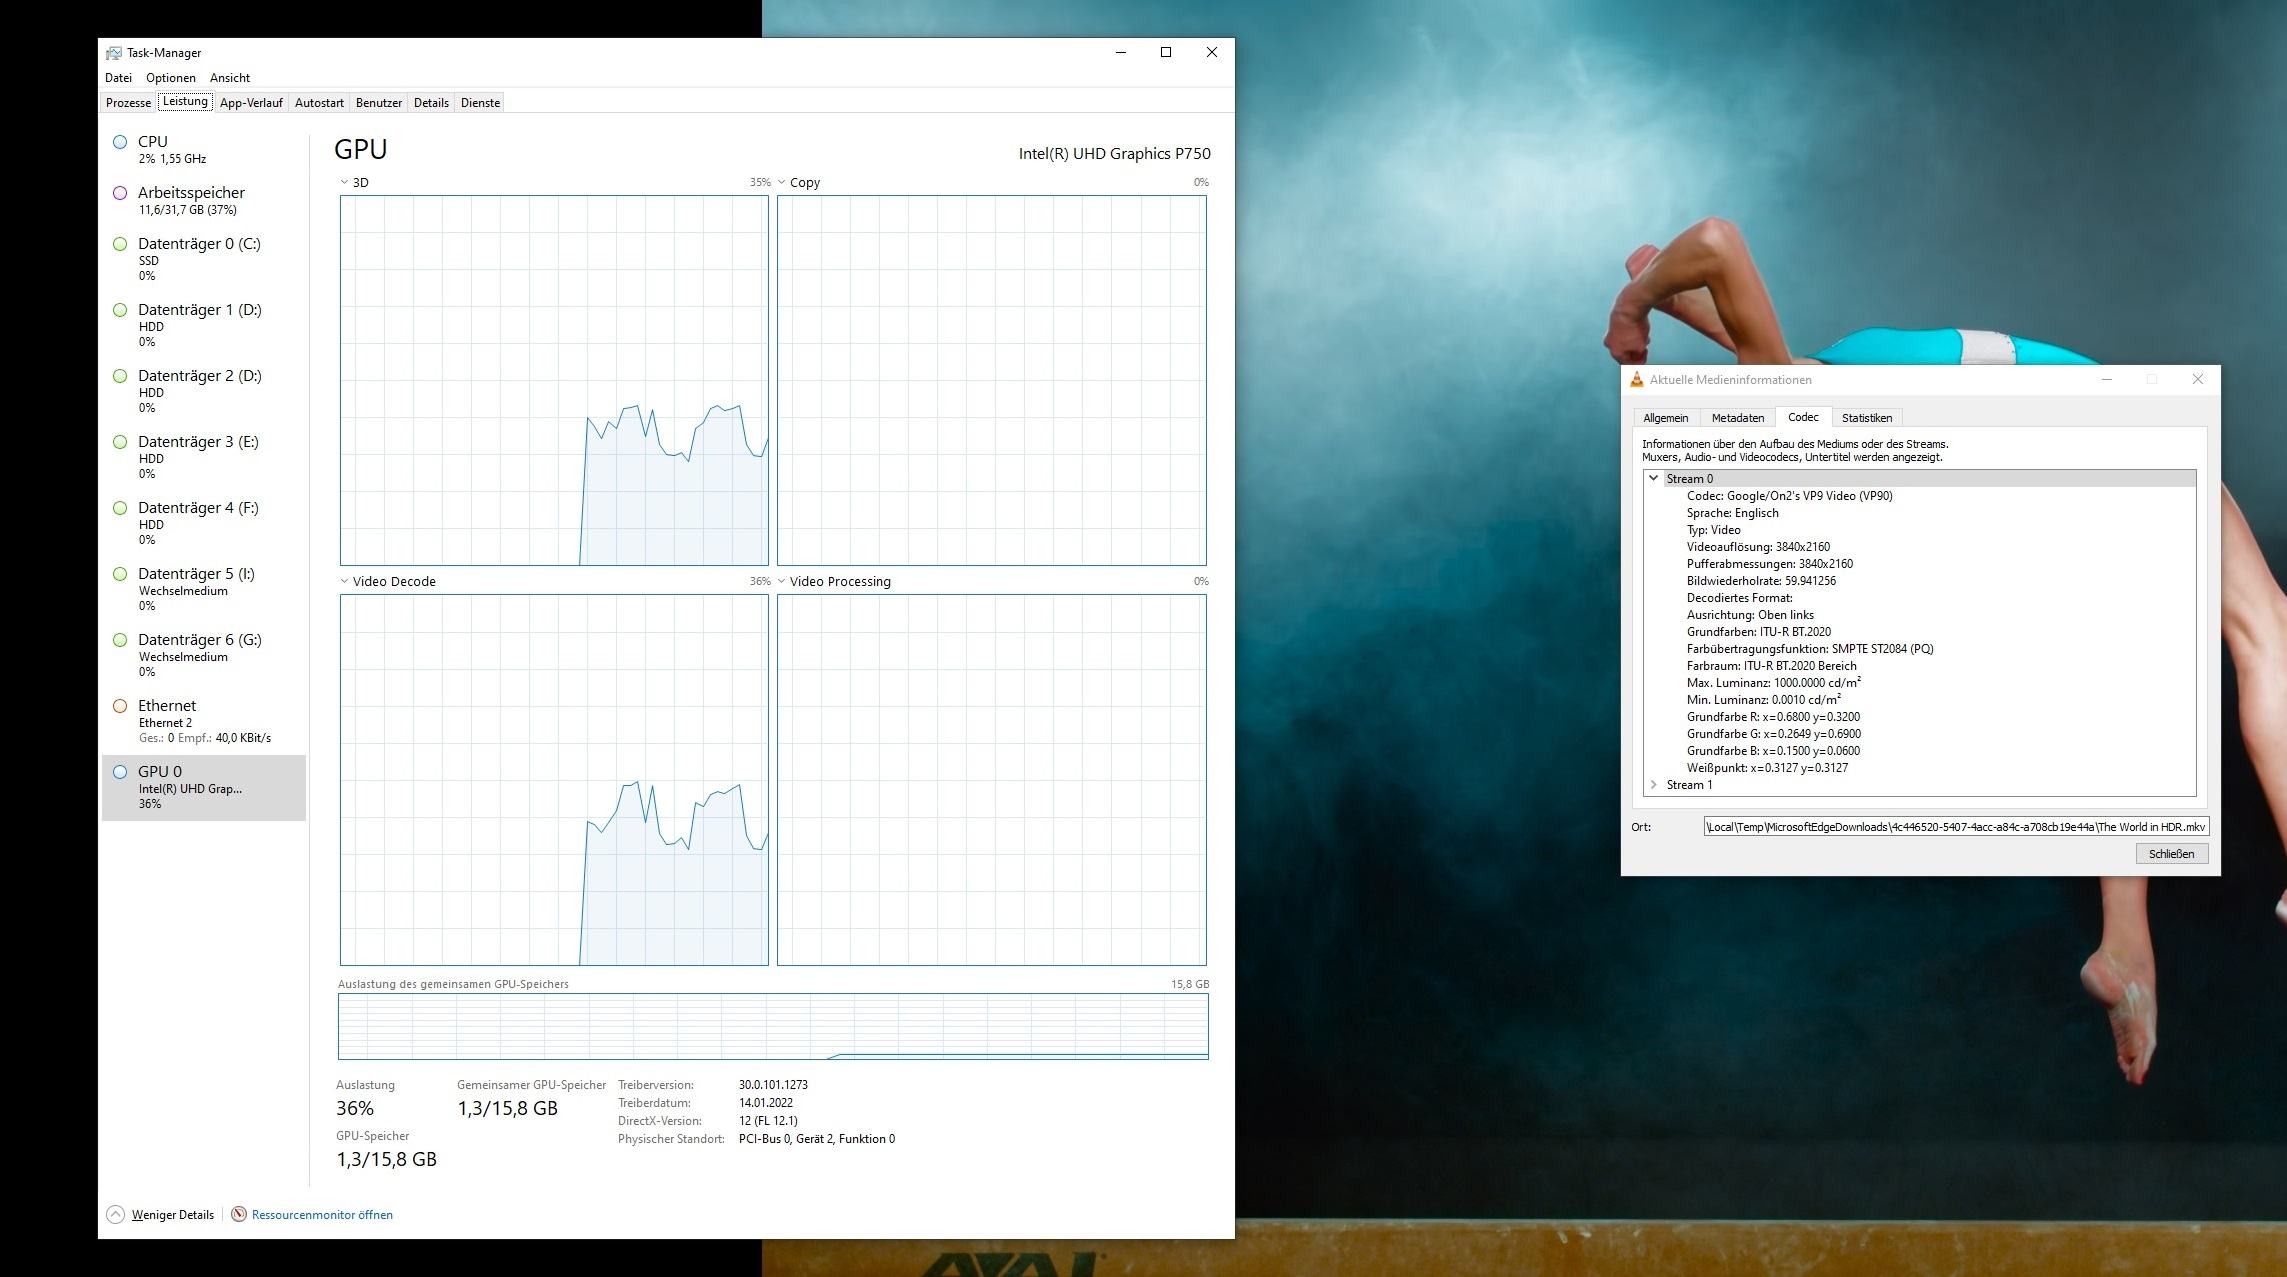Expand the Stream 1 tree node
The height and width of the screenshot is (1277, 2287).
point(1654,785)
